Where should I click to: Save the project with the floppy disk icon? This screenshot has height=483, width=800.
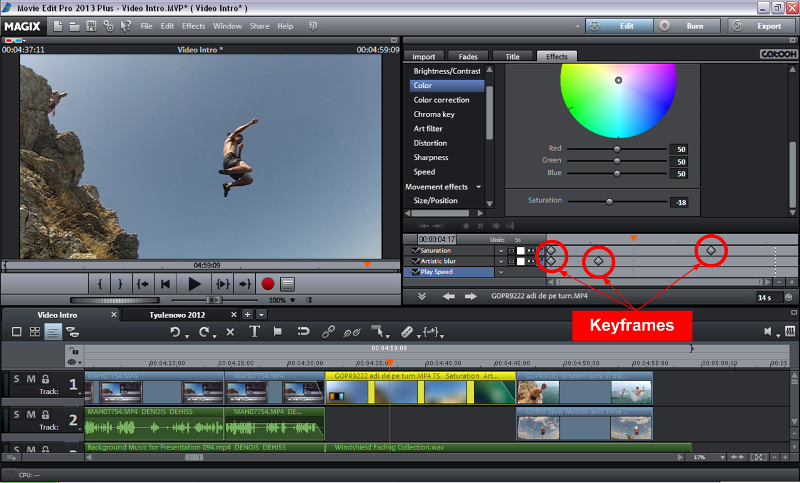click(x=91, y=26)
